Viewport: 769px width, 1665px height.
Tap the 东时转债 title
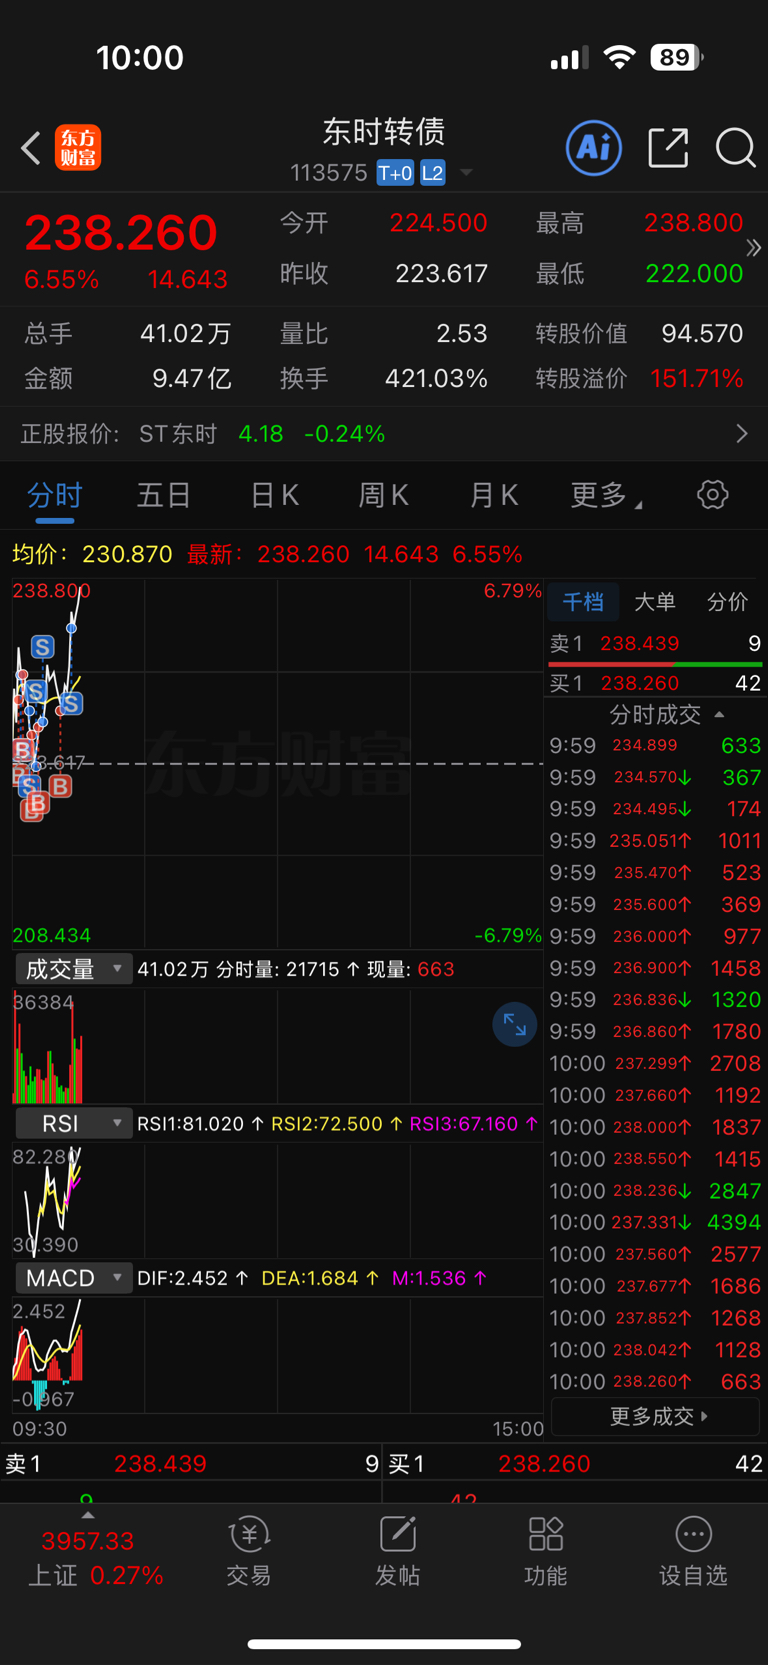[x=383, y=131]
